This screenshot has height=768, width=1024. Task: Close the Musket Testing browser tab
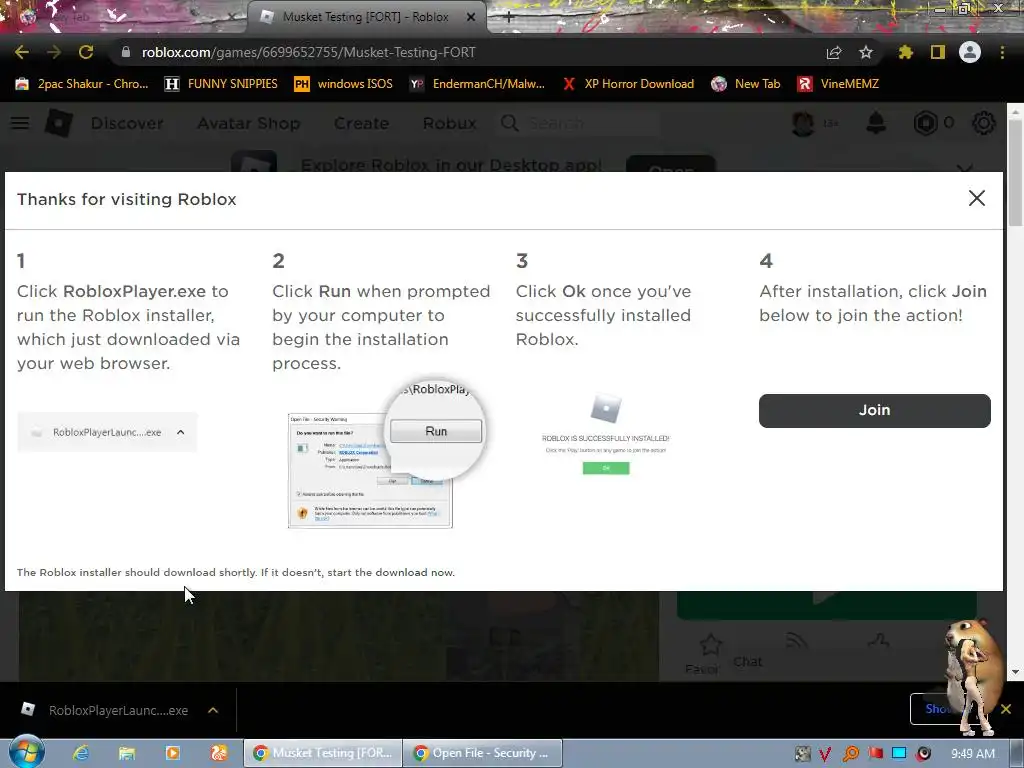[x=471, y=17]
